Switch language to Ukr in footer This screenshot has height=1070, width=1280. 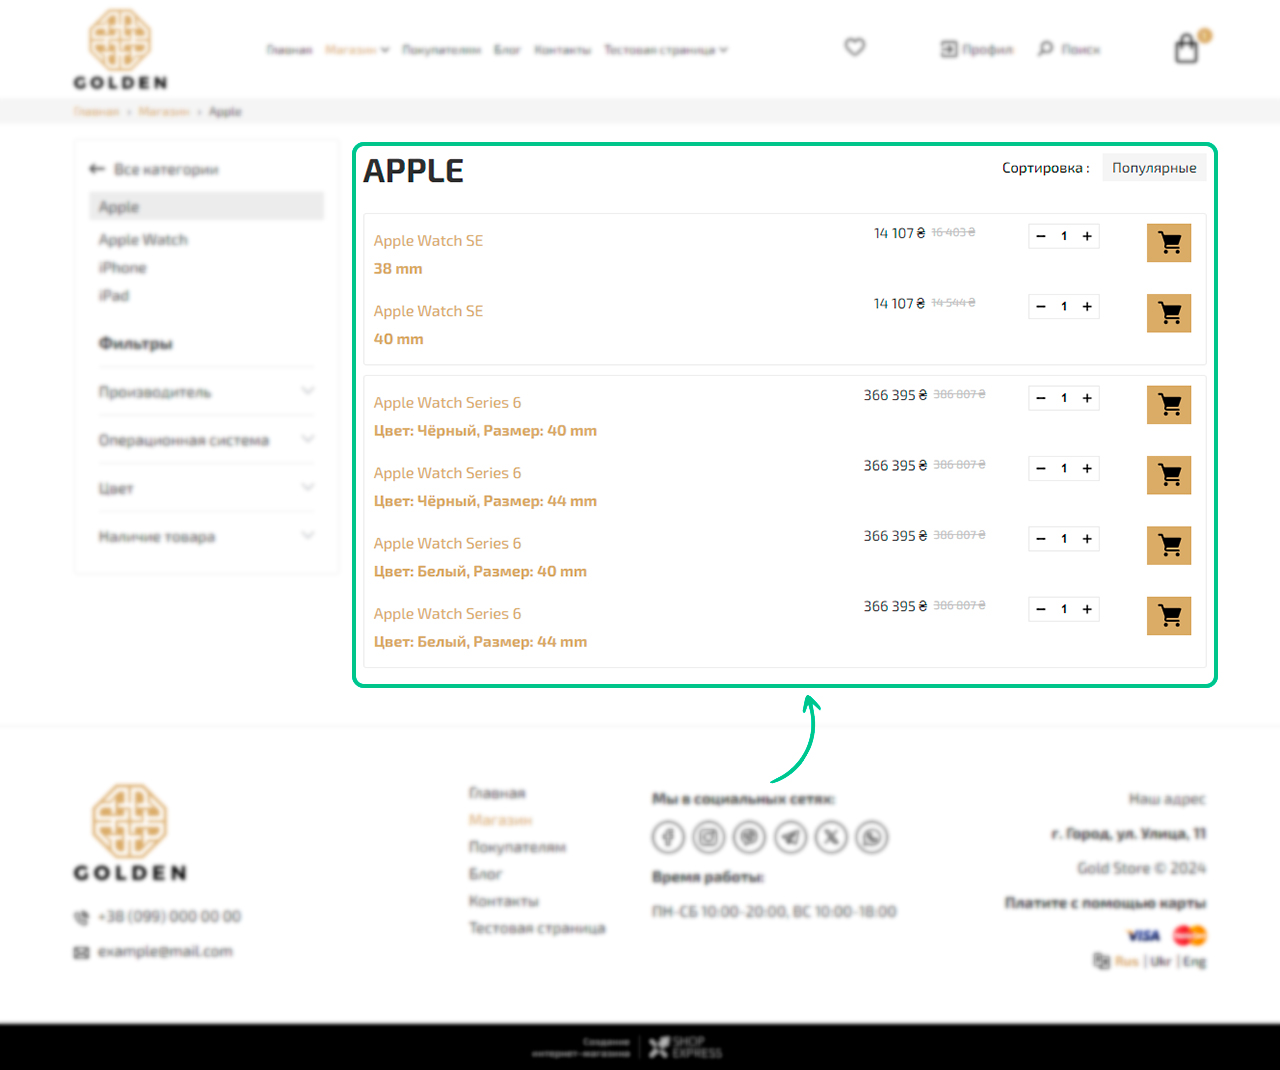tap(1161, 961)
